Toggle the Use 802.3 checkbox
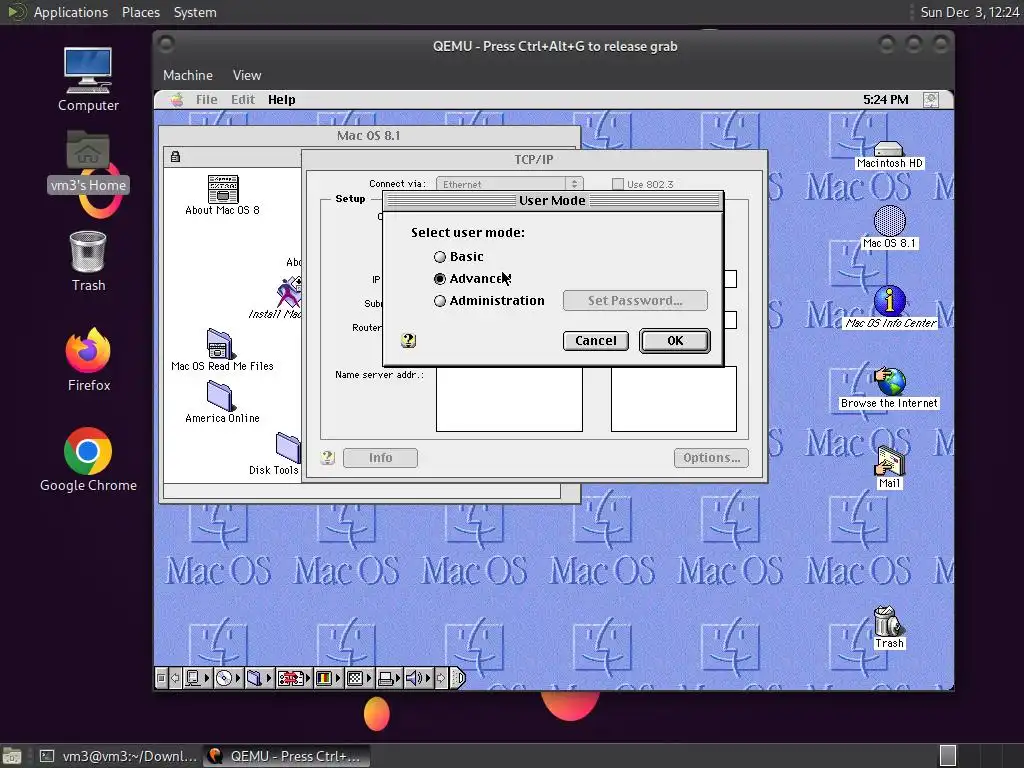This screenshot has height=768, width=1024. (618, 184)
